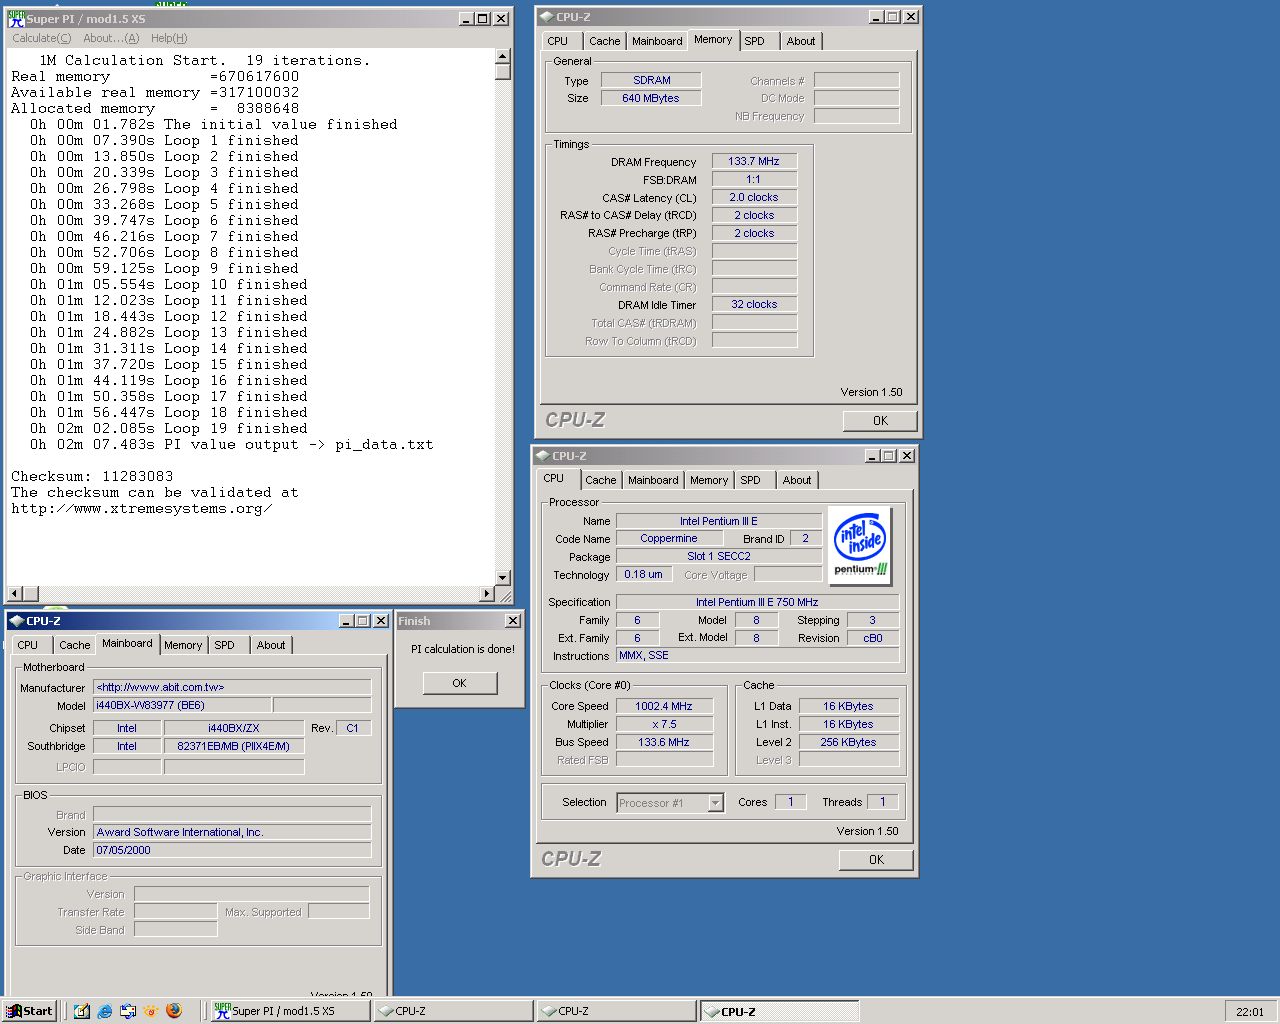Click up arrow of Super PI vertical scrollbar

503,57
